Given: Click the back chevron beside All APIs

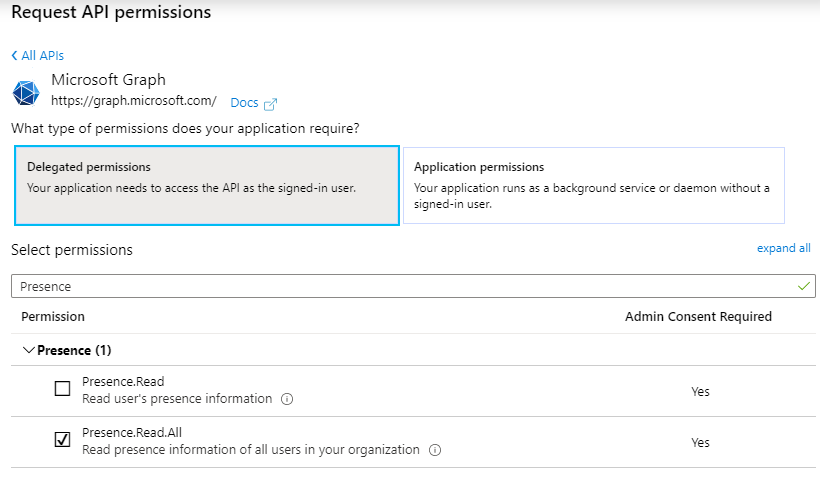Looking at the screenshot, I should tap(15, 55).
